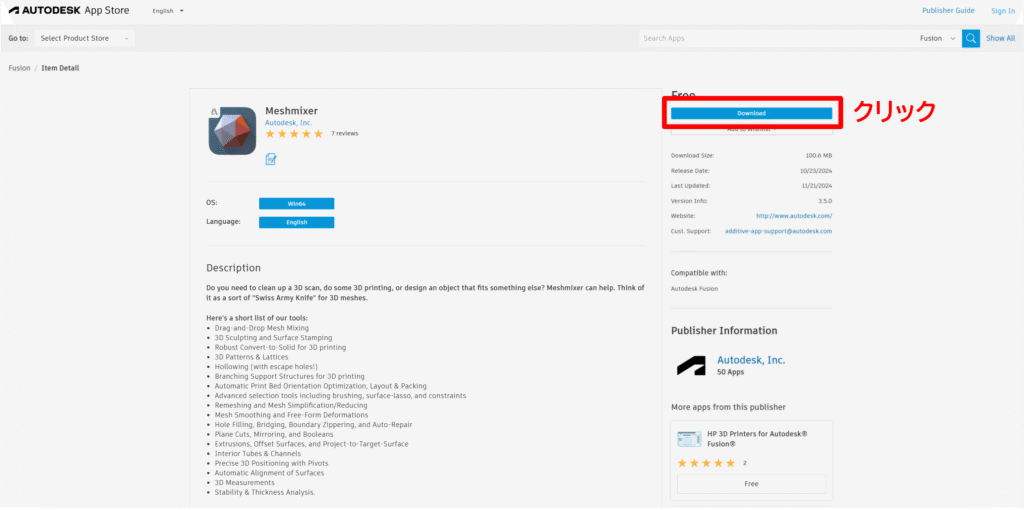
Task: Click the "50 Apps" publisher count
Action: (731, 372)
